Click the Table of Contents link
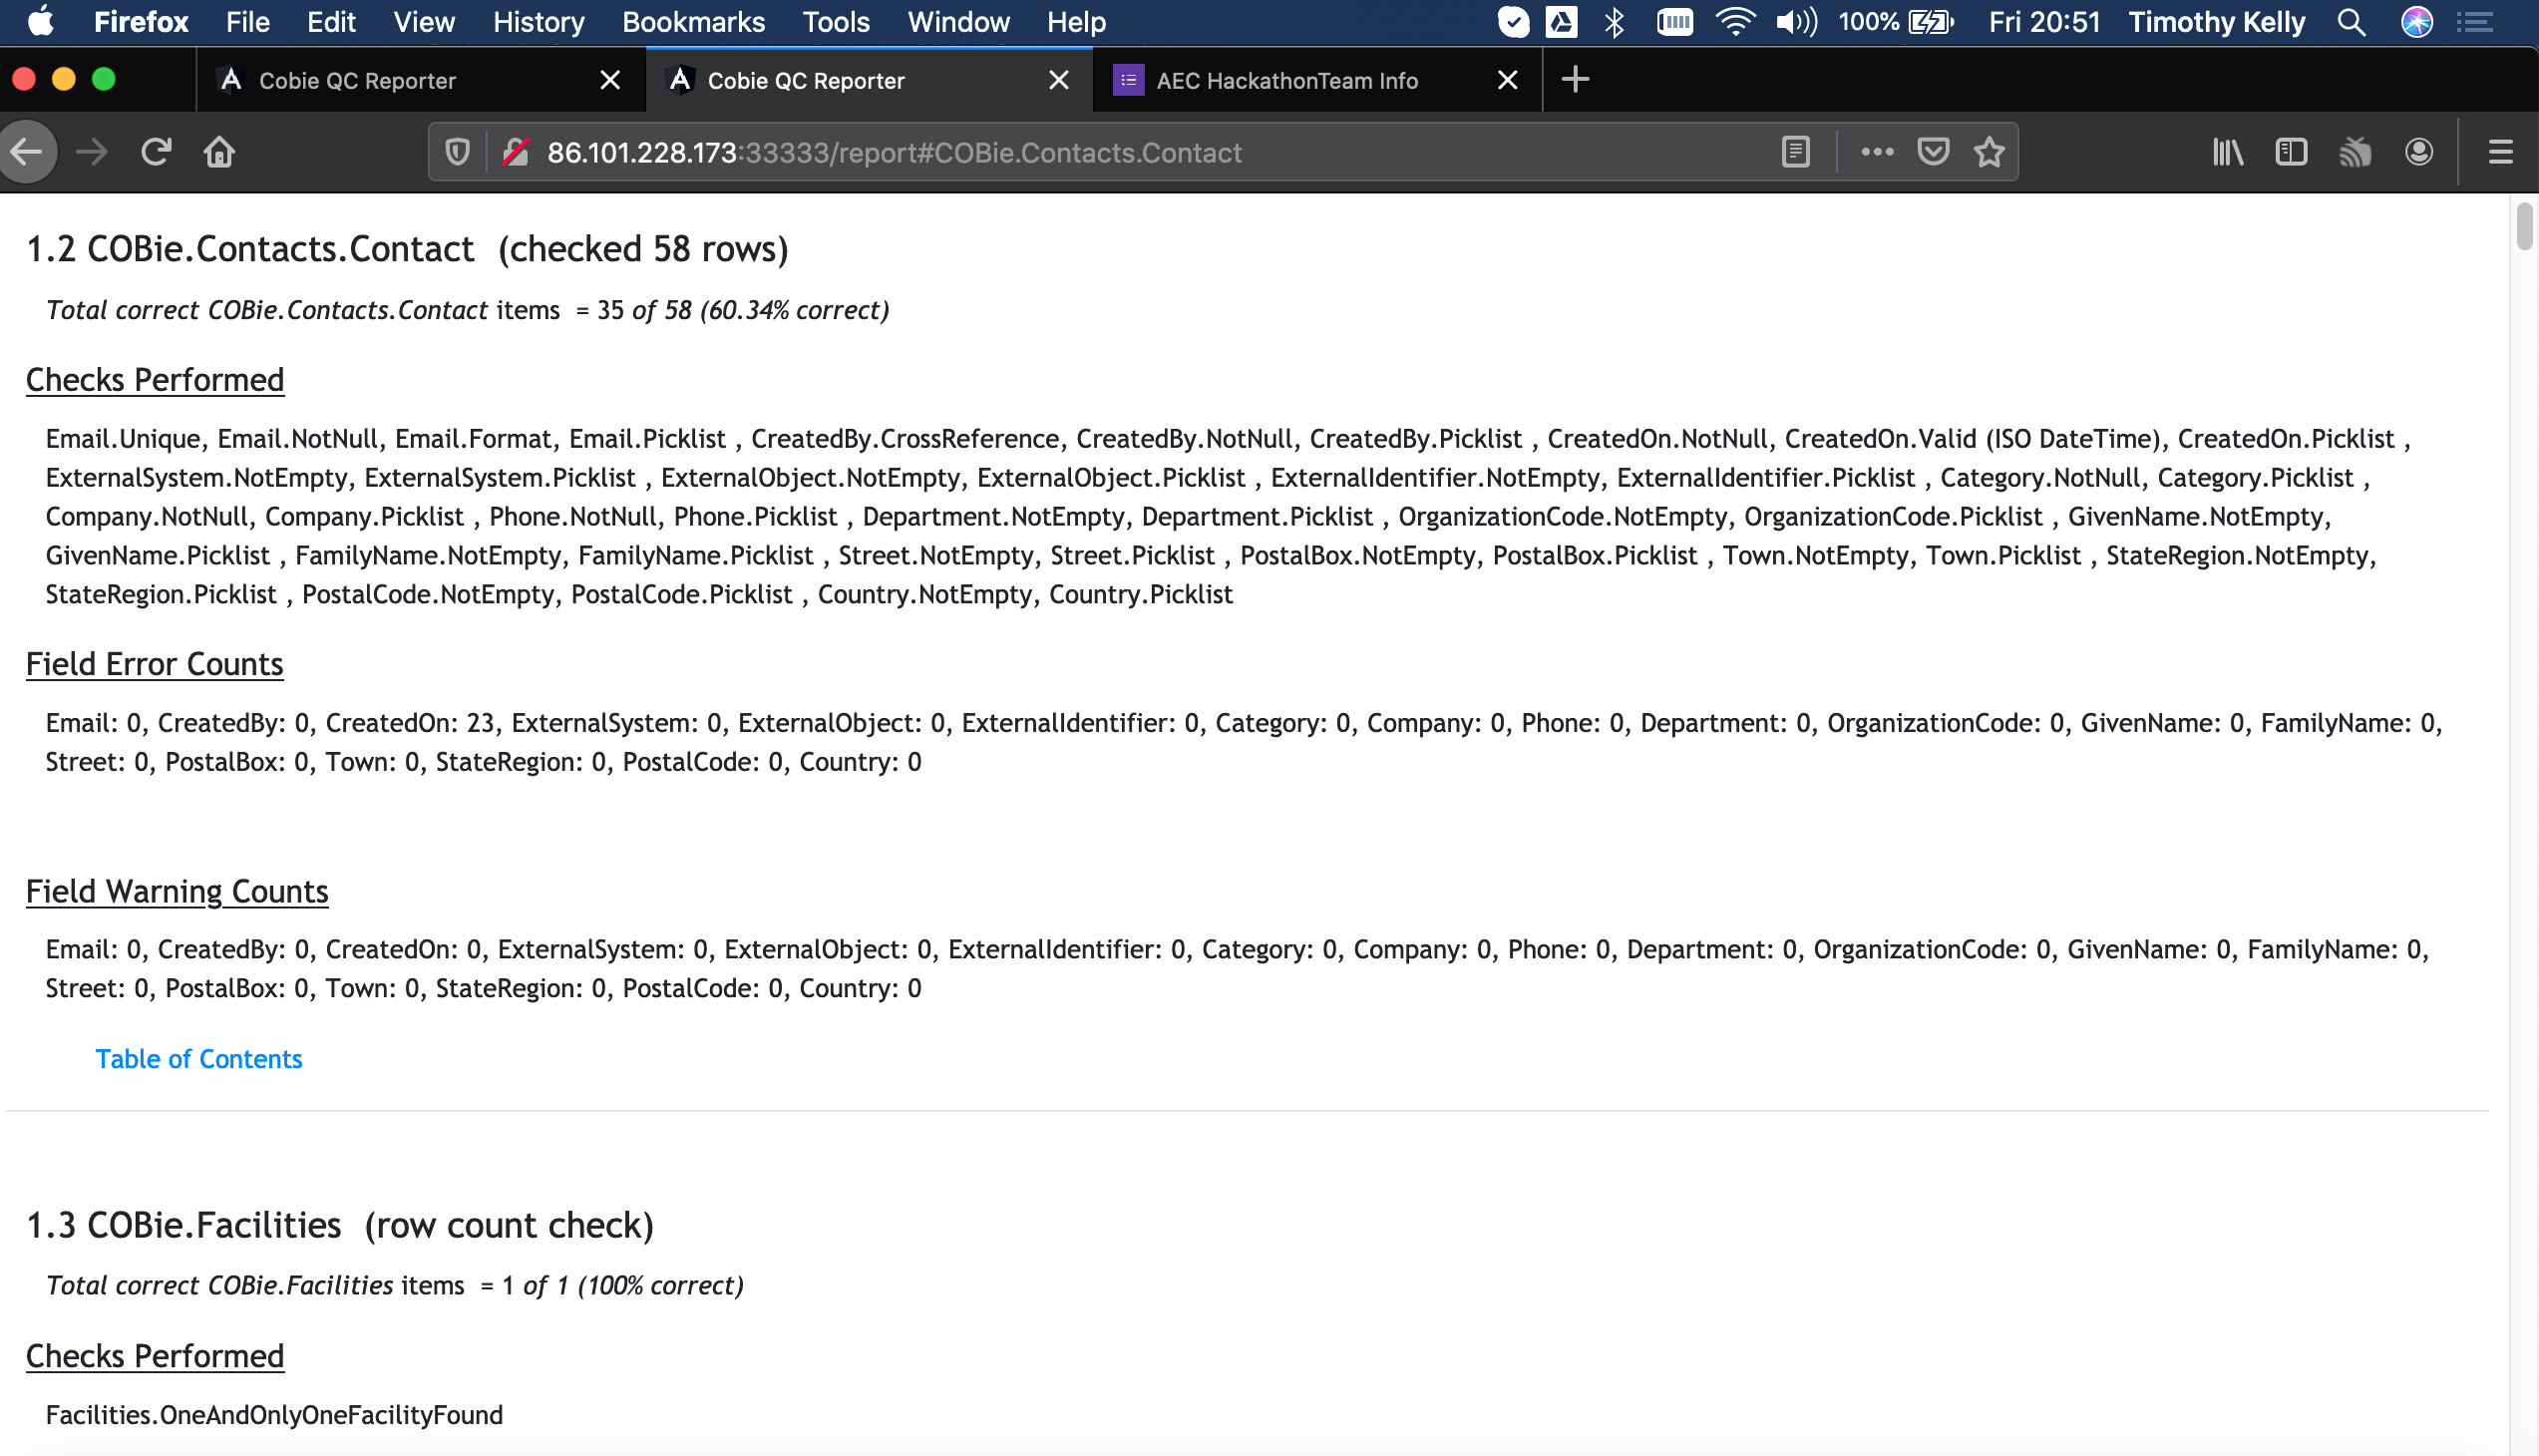Screen dimensions: 2539x1456 tap(198, 1059)
